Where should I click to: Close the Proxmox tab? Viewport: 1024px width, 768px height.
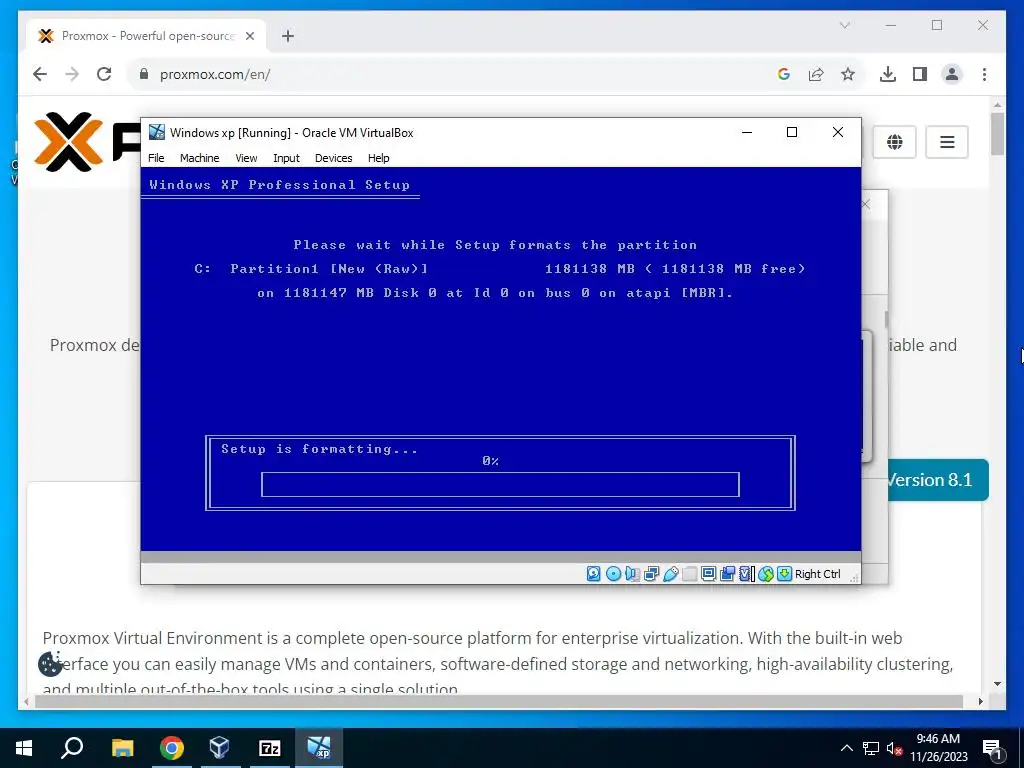(x=249, y=36)
